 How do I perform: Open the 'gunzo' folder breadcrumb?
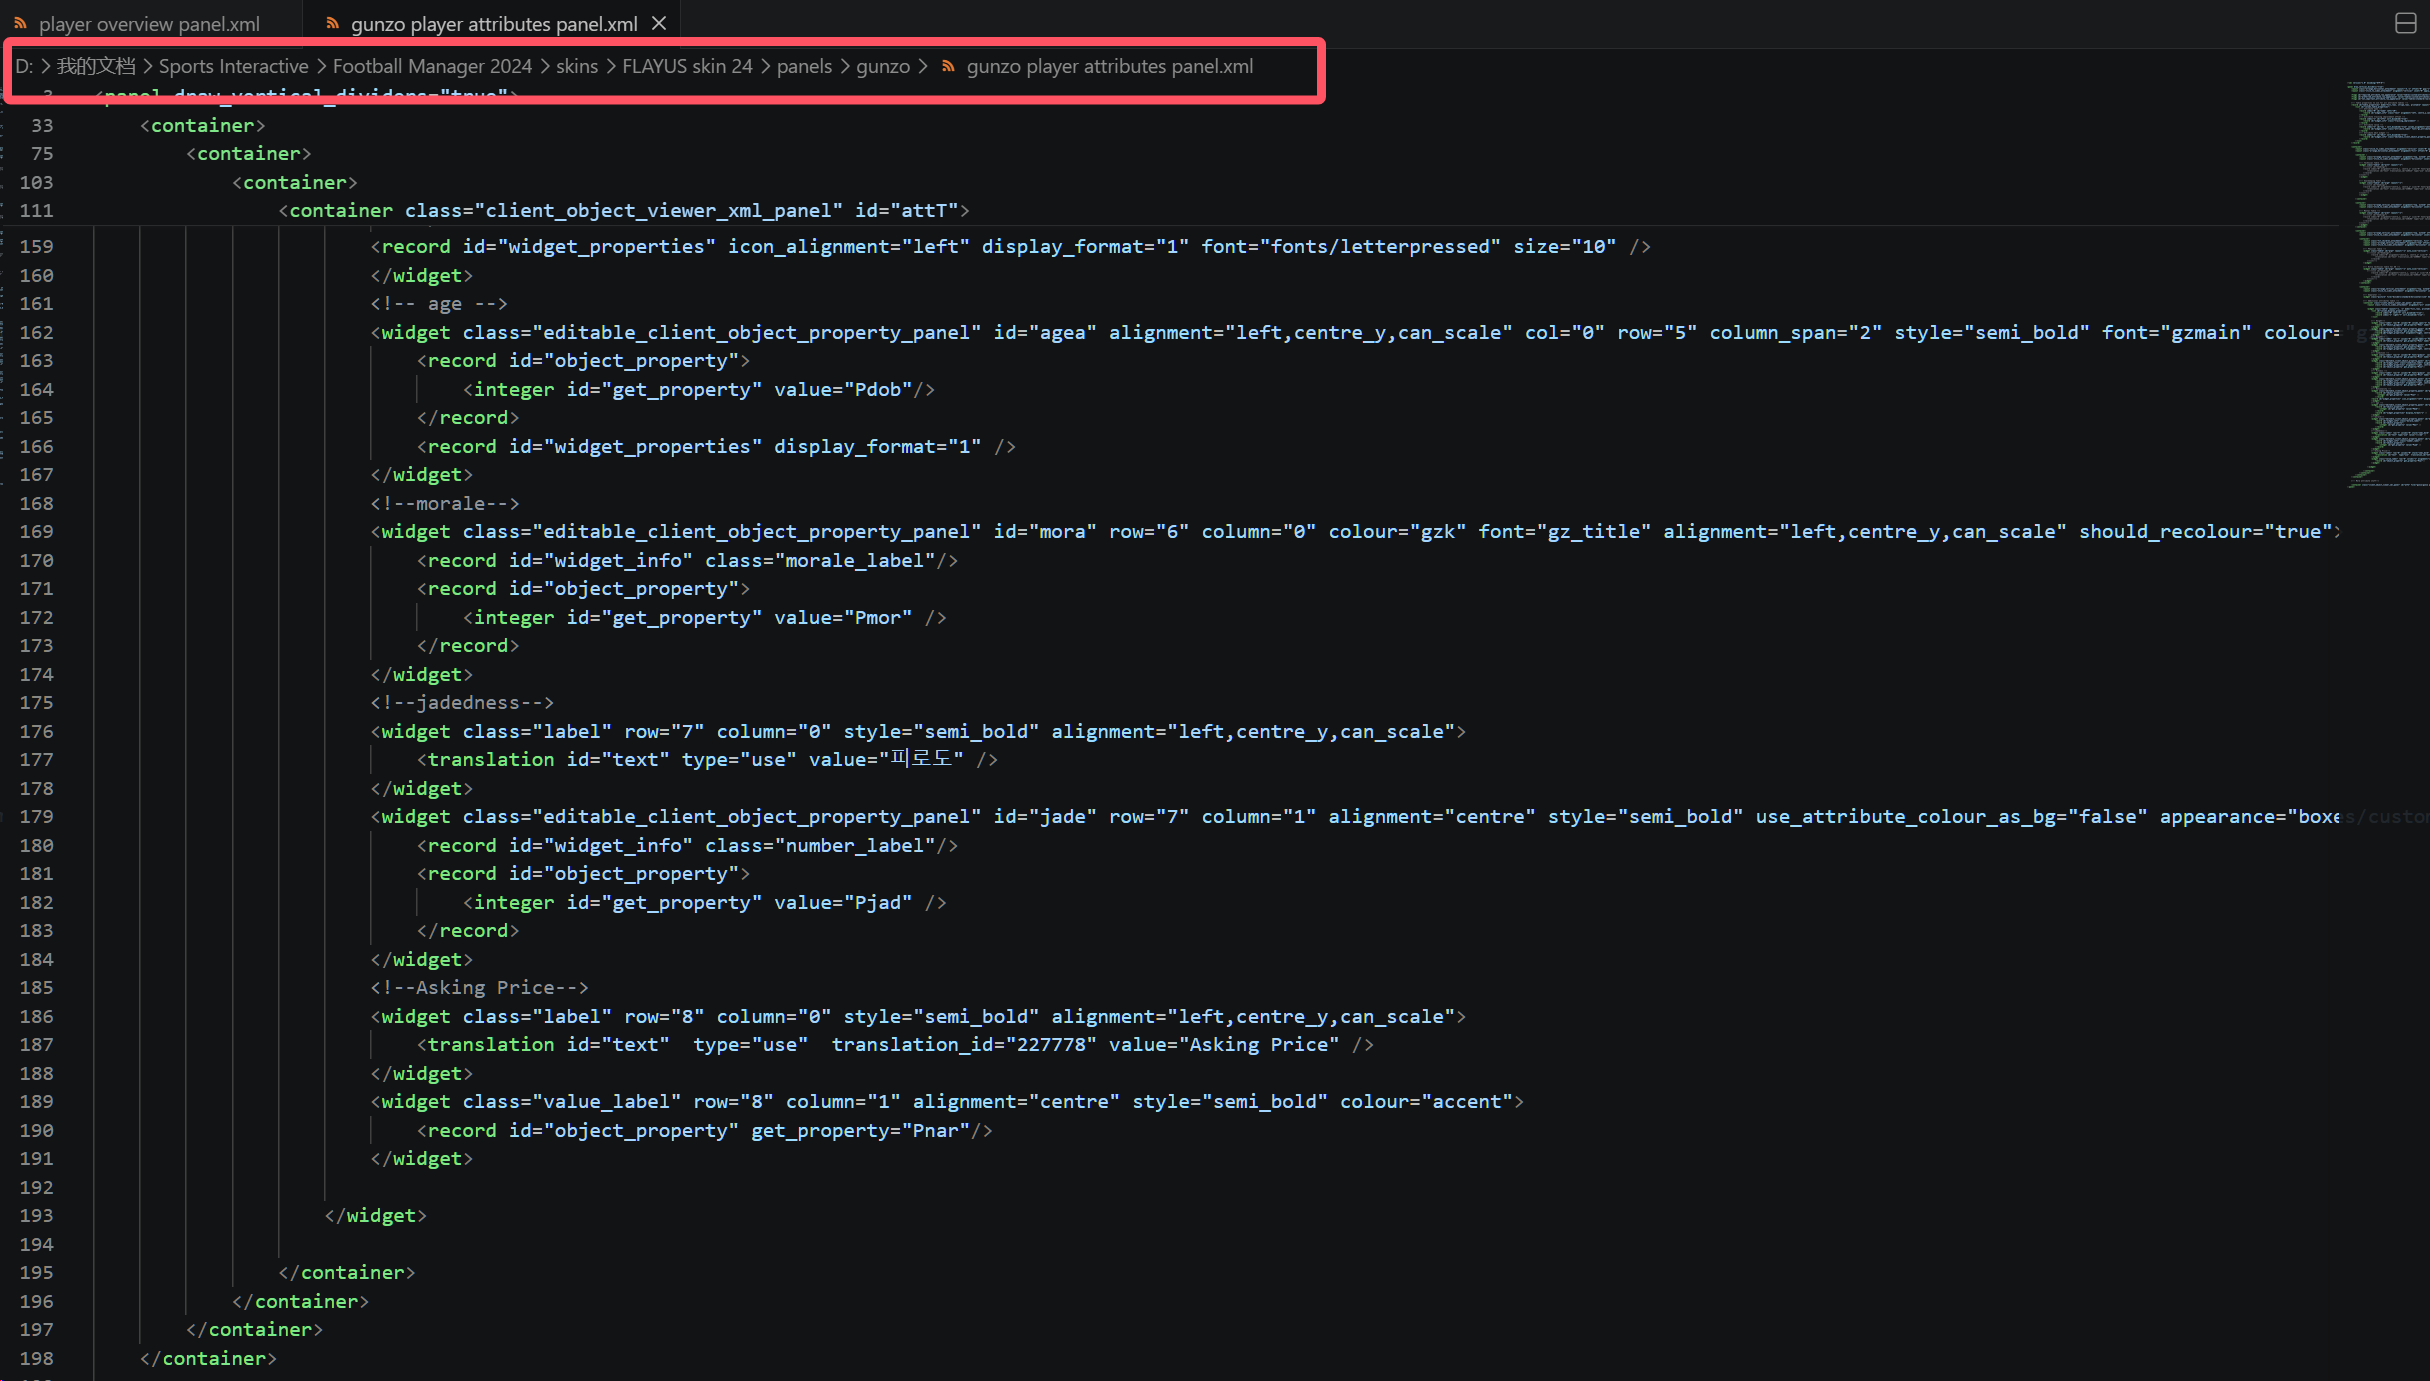[882, 66]
